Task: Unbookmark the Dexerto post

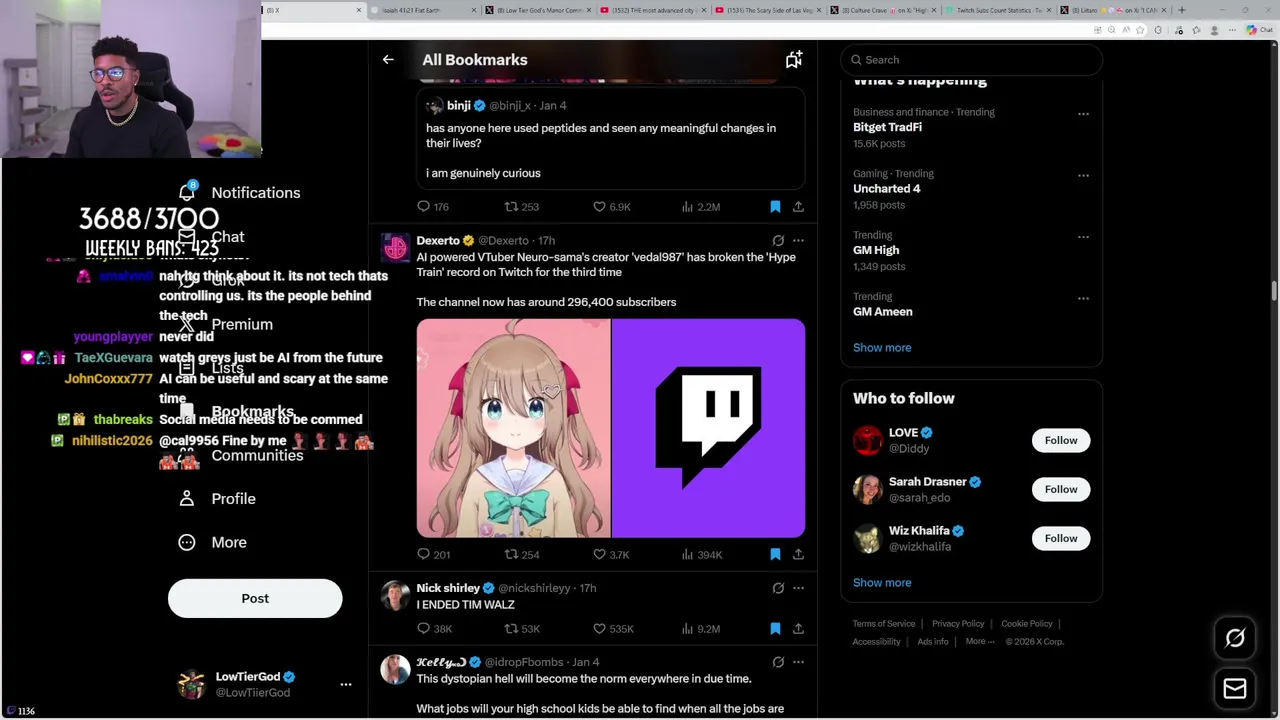Action: pos(775,554)
